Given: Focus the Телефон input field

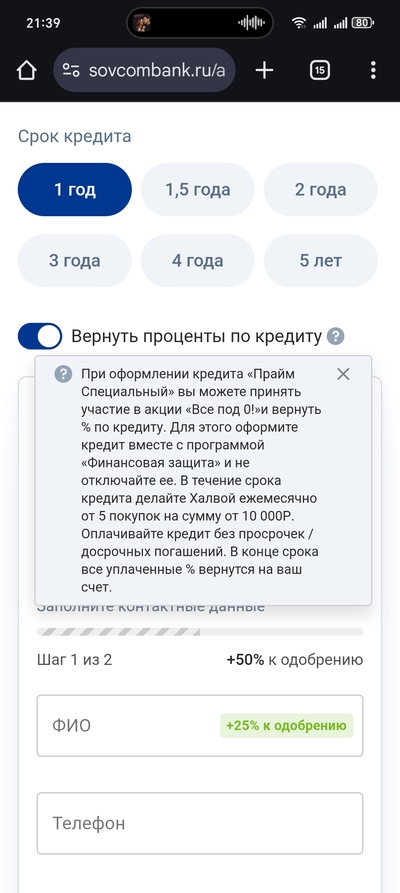Looking at the screenshot, I should point(200,823).
